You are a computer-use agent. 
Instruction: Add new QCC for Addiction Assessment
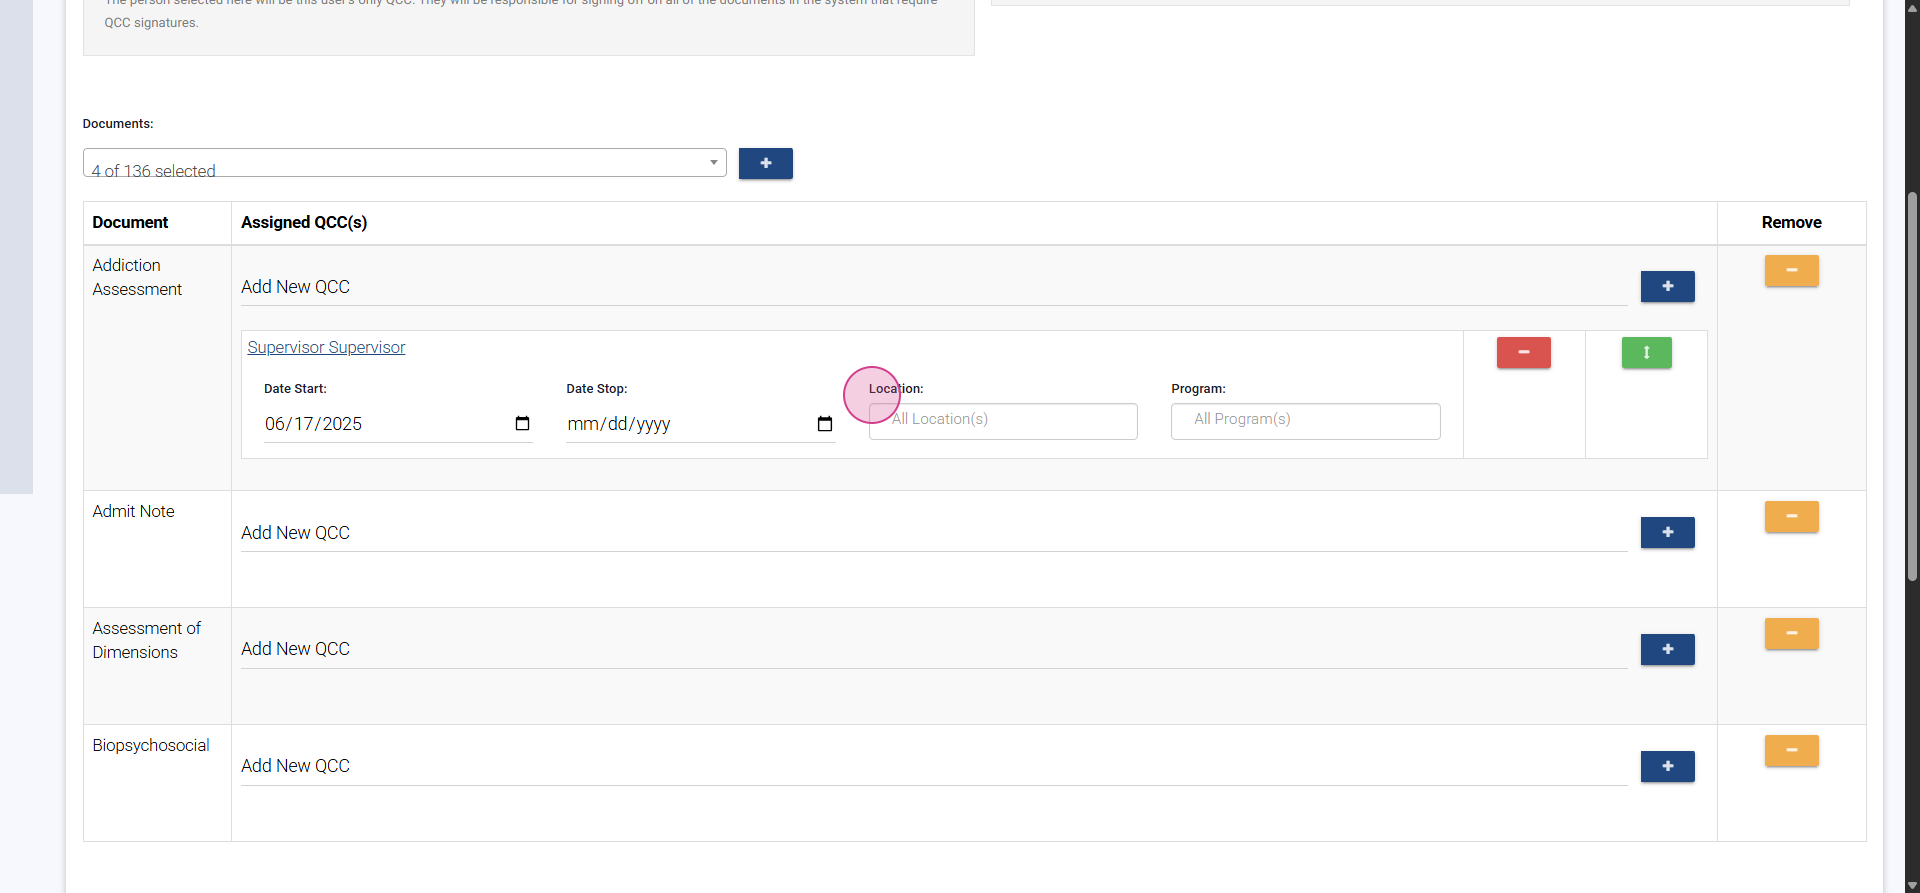coord(1667,287)
